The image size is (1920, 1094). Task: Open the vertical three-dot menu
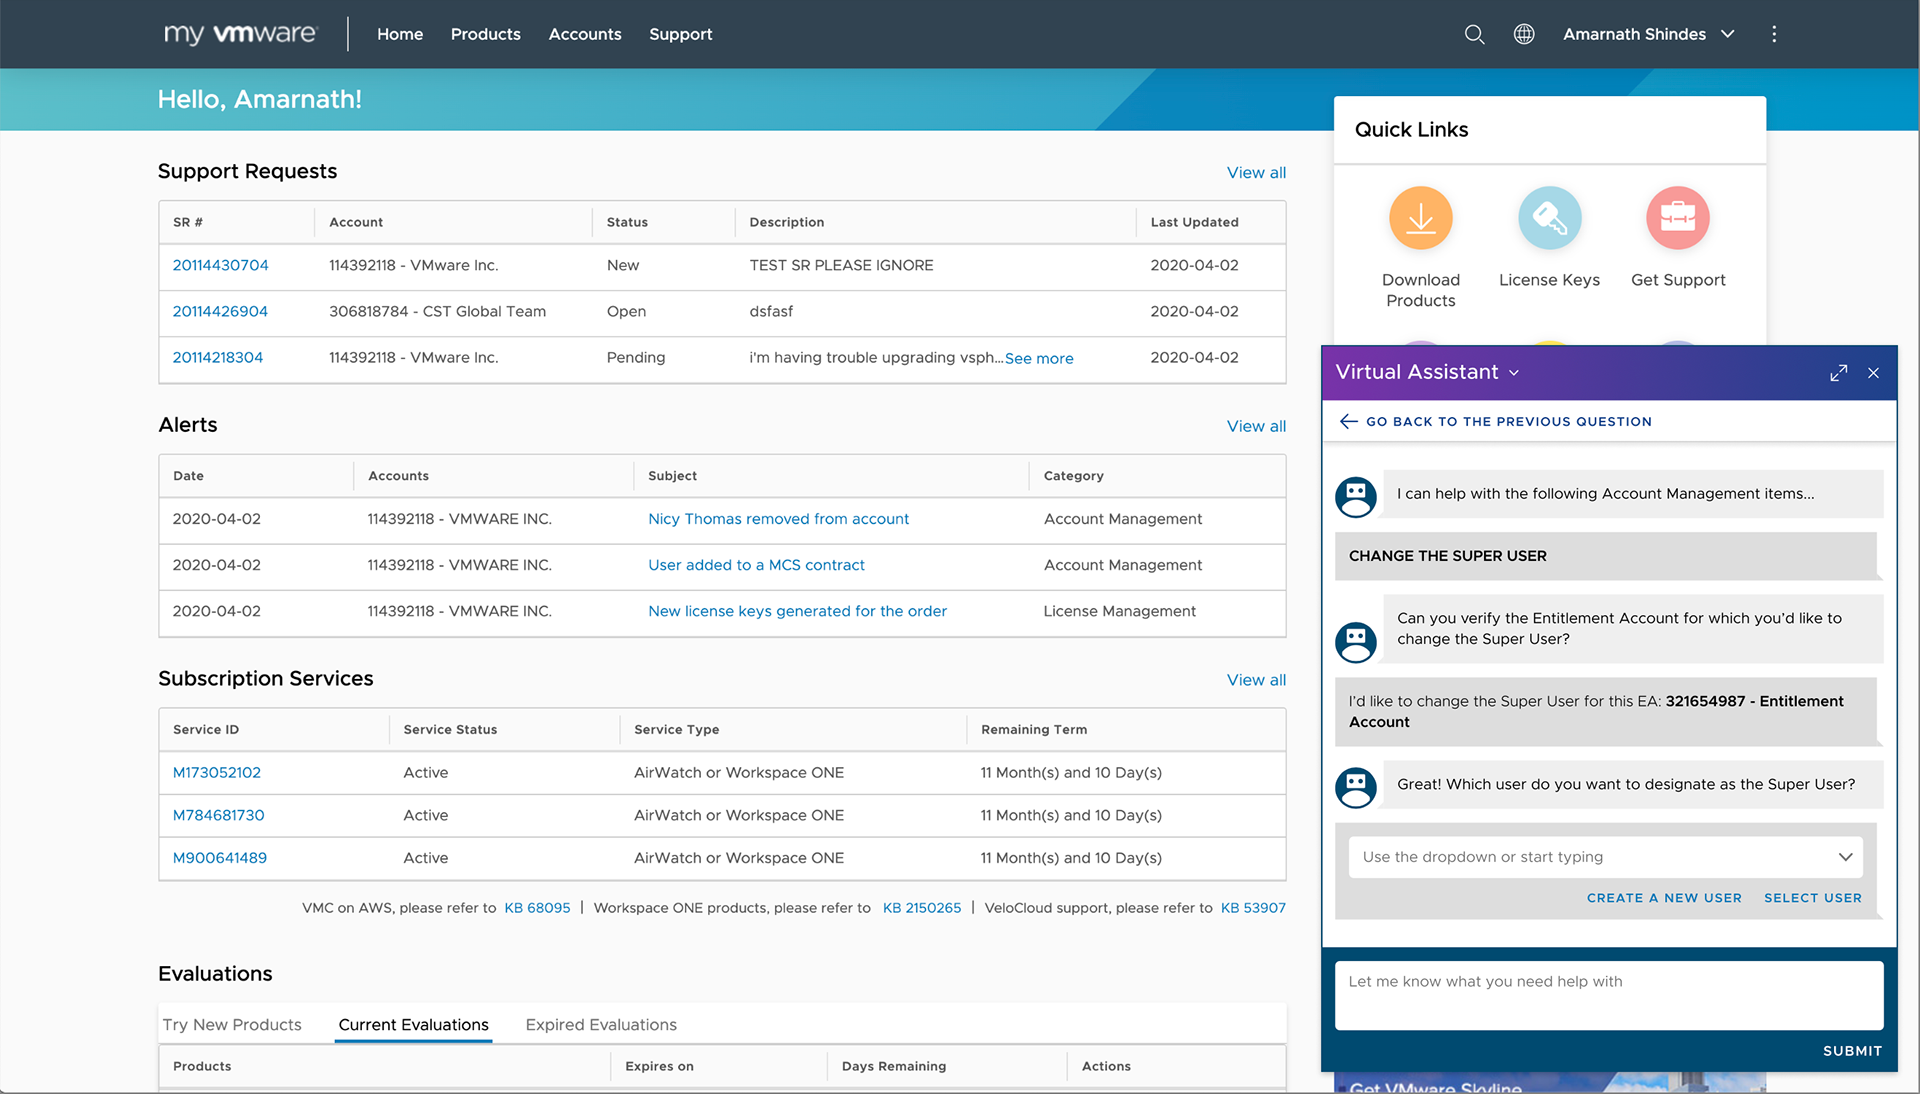(x=1774, y=34)
